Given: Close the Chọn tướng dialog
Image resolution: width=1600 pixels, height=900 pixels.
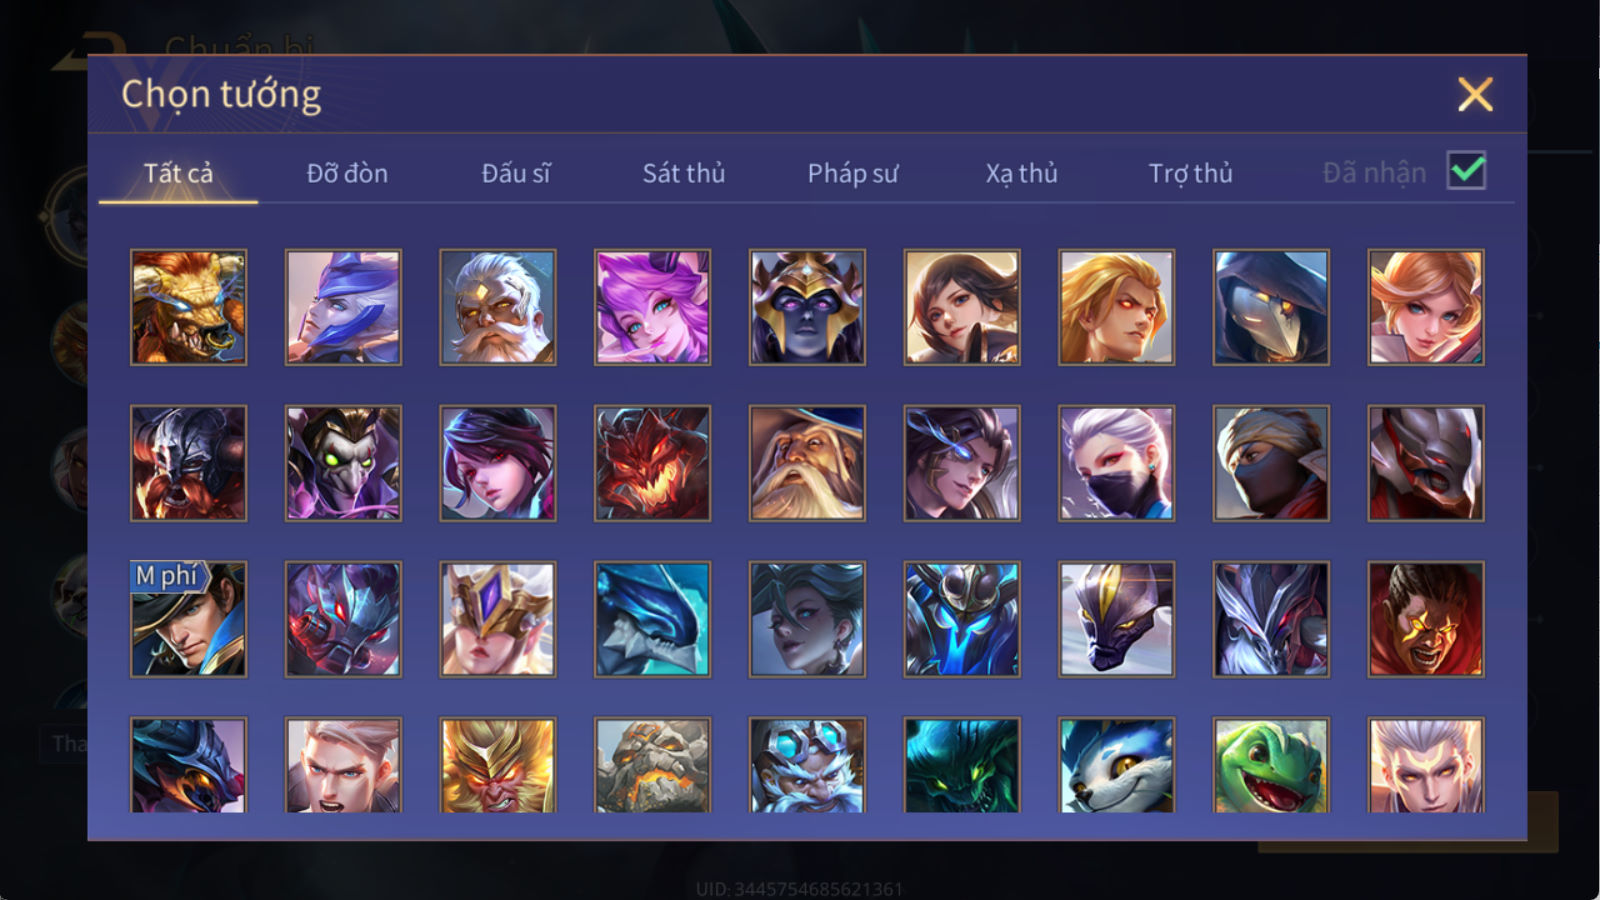Looking at the screenshot, I should click(1475, 95).
